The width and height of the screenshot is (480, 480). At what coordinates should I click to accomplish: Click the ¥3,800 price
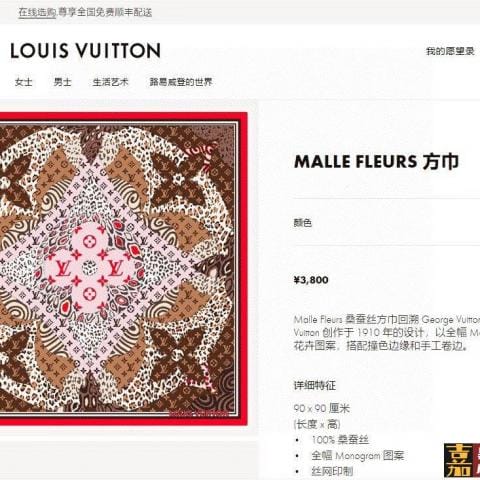coord(311,280)
